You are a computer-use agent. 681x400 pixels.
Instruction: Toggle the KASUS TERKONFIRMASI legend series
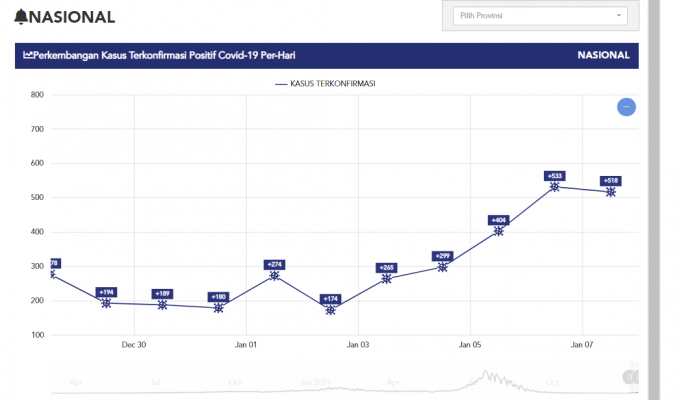332,84
